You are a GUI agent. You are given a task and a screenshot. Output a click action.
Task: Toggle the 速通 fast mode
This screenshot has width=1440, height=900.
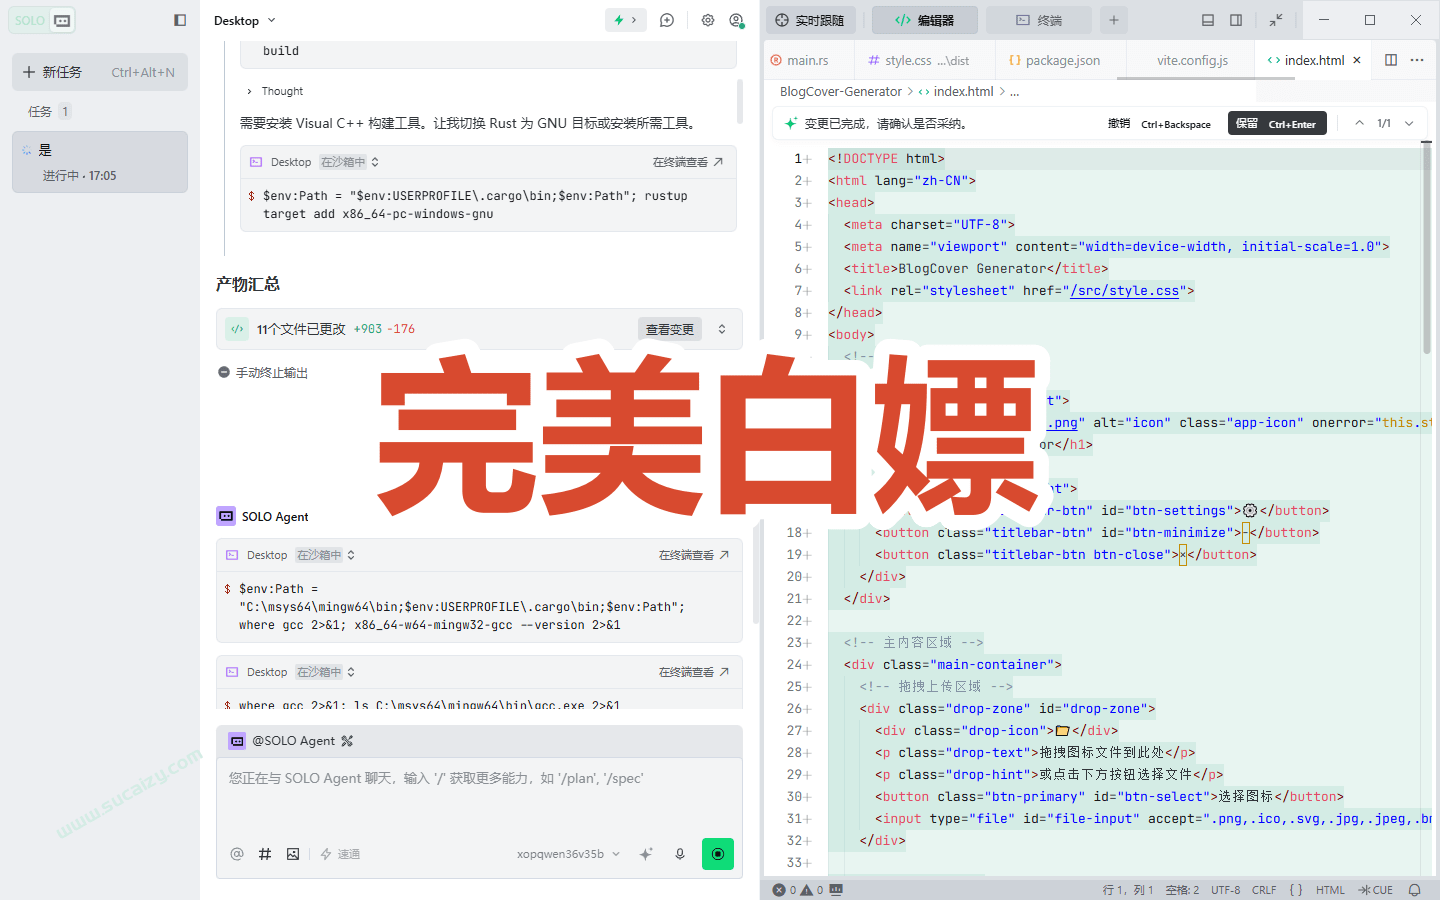click(340, 854)
